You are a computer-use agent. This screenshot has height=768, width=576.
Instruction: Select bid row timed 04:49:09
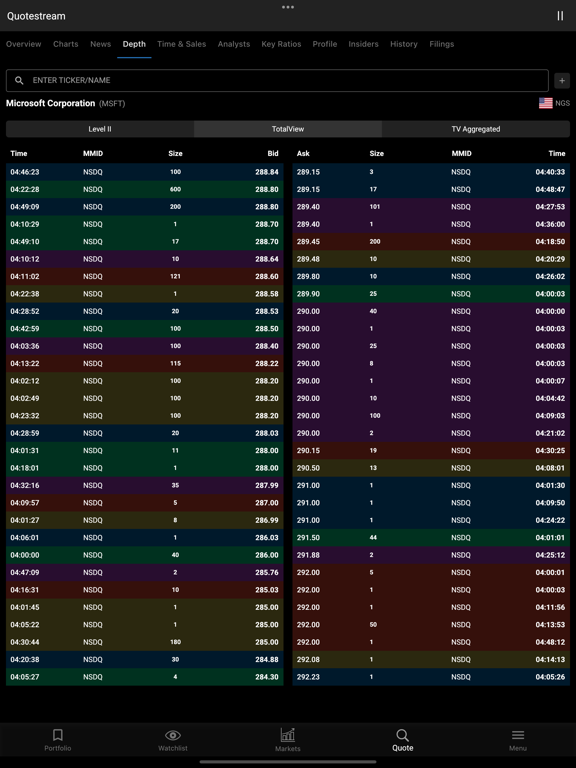tap(144, 207)
